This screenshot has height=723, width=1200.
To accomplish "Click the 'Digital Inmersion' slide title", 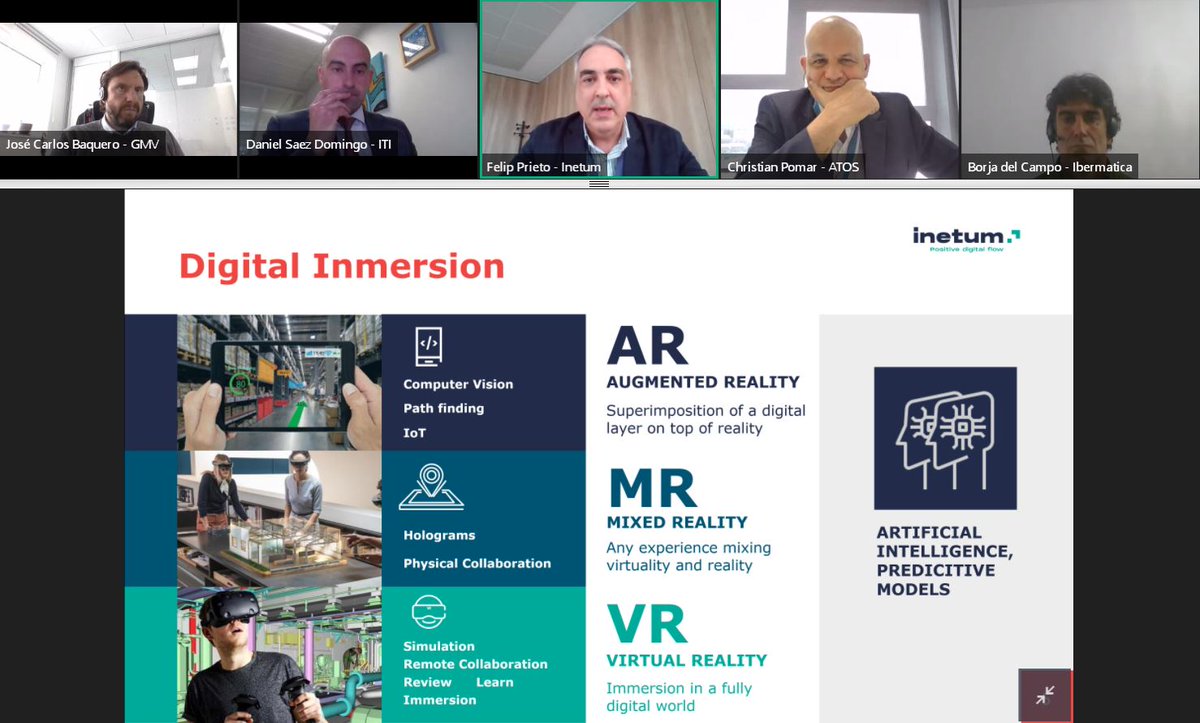I will [342, 266].
